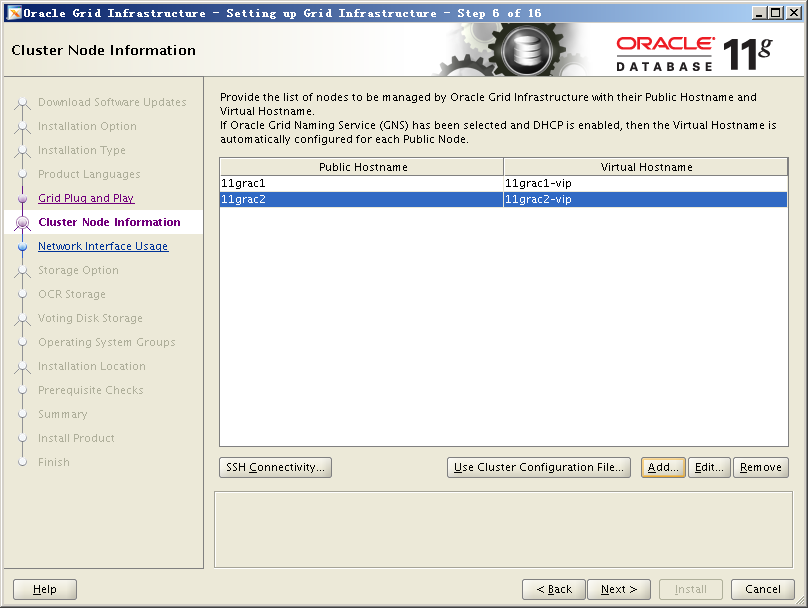Click the Grid Plug and Play step link
The image size is (808, 608).
coord(86,198)
